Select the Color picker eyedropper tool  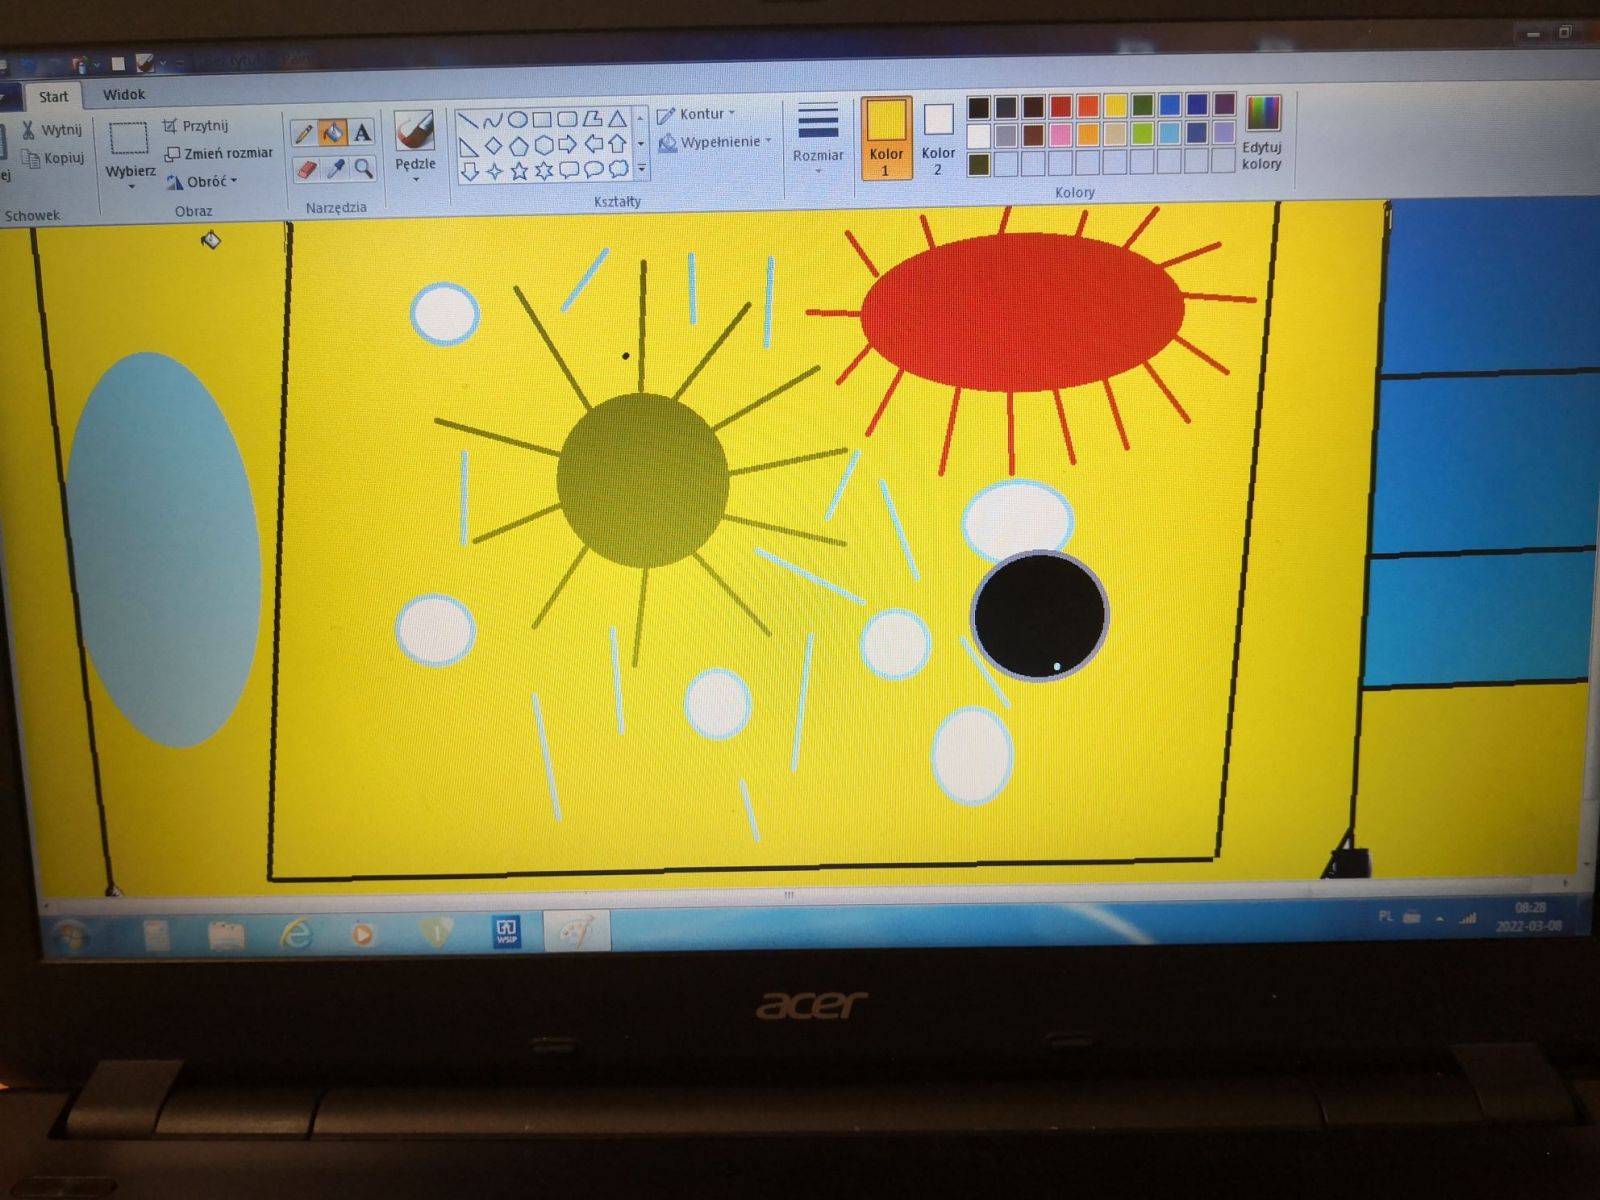click(x=335, y=168)
